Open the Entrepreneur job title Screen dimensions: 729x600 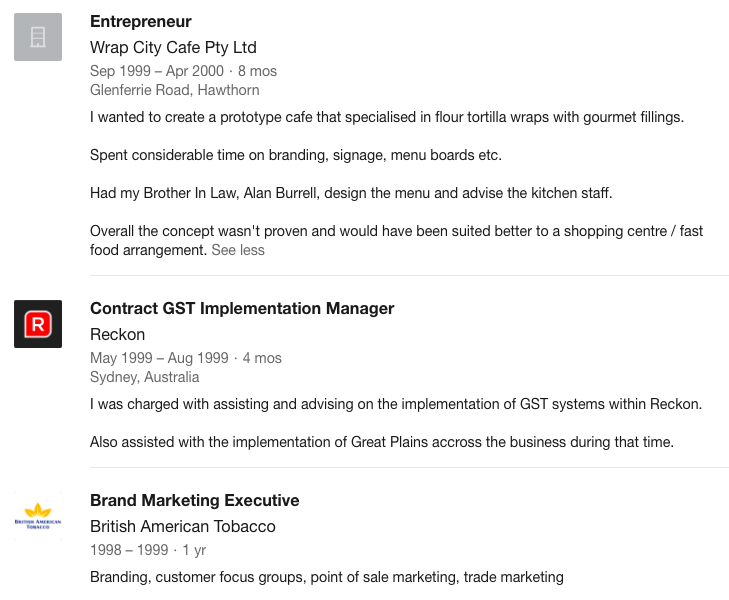[x=141, y=21]
